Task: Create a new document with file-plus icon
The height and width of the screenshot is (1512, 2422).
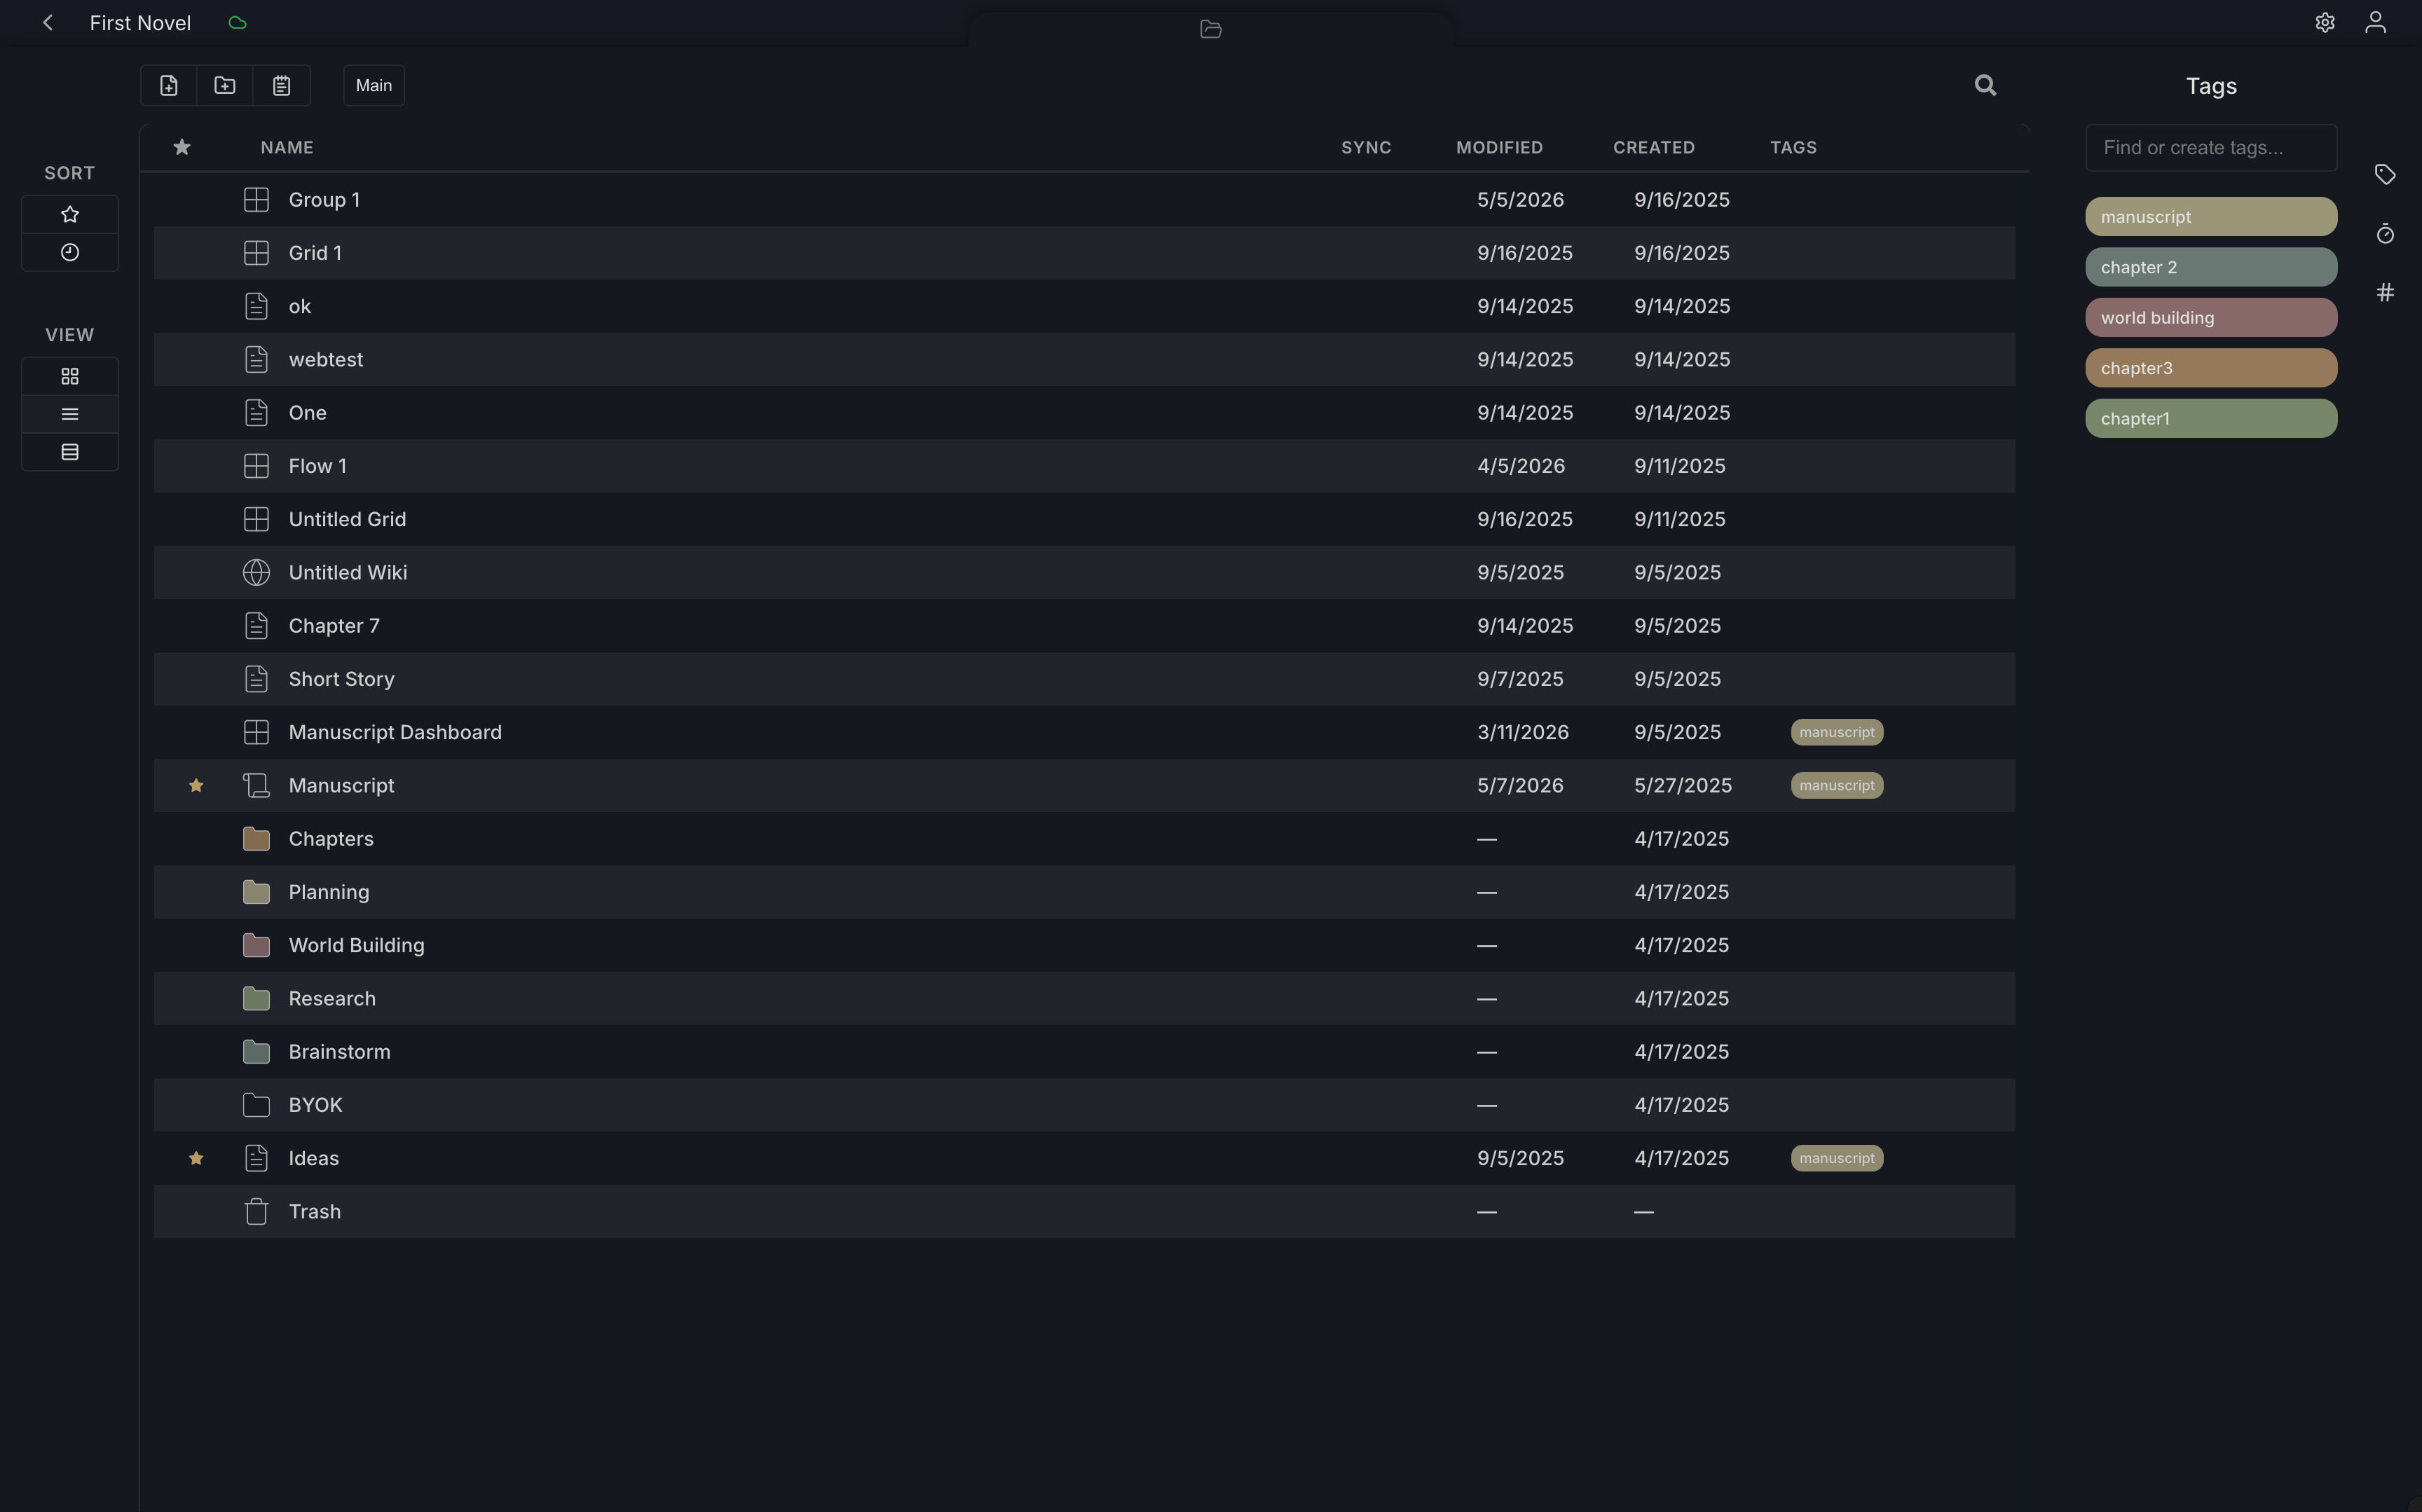Action: (169, 85)
